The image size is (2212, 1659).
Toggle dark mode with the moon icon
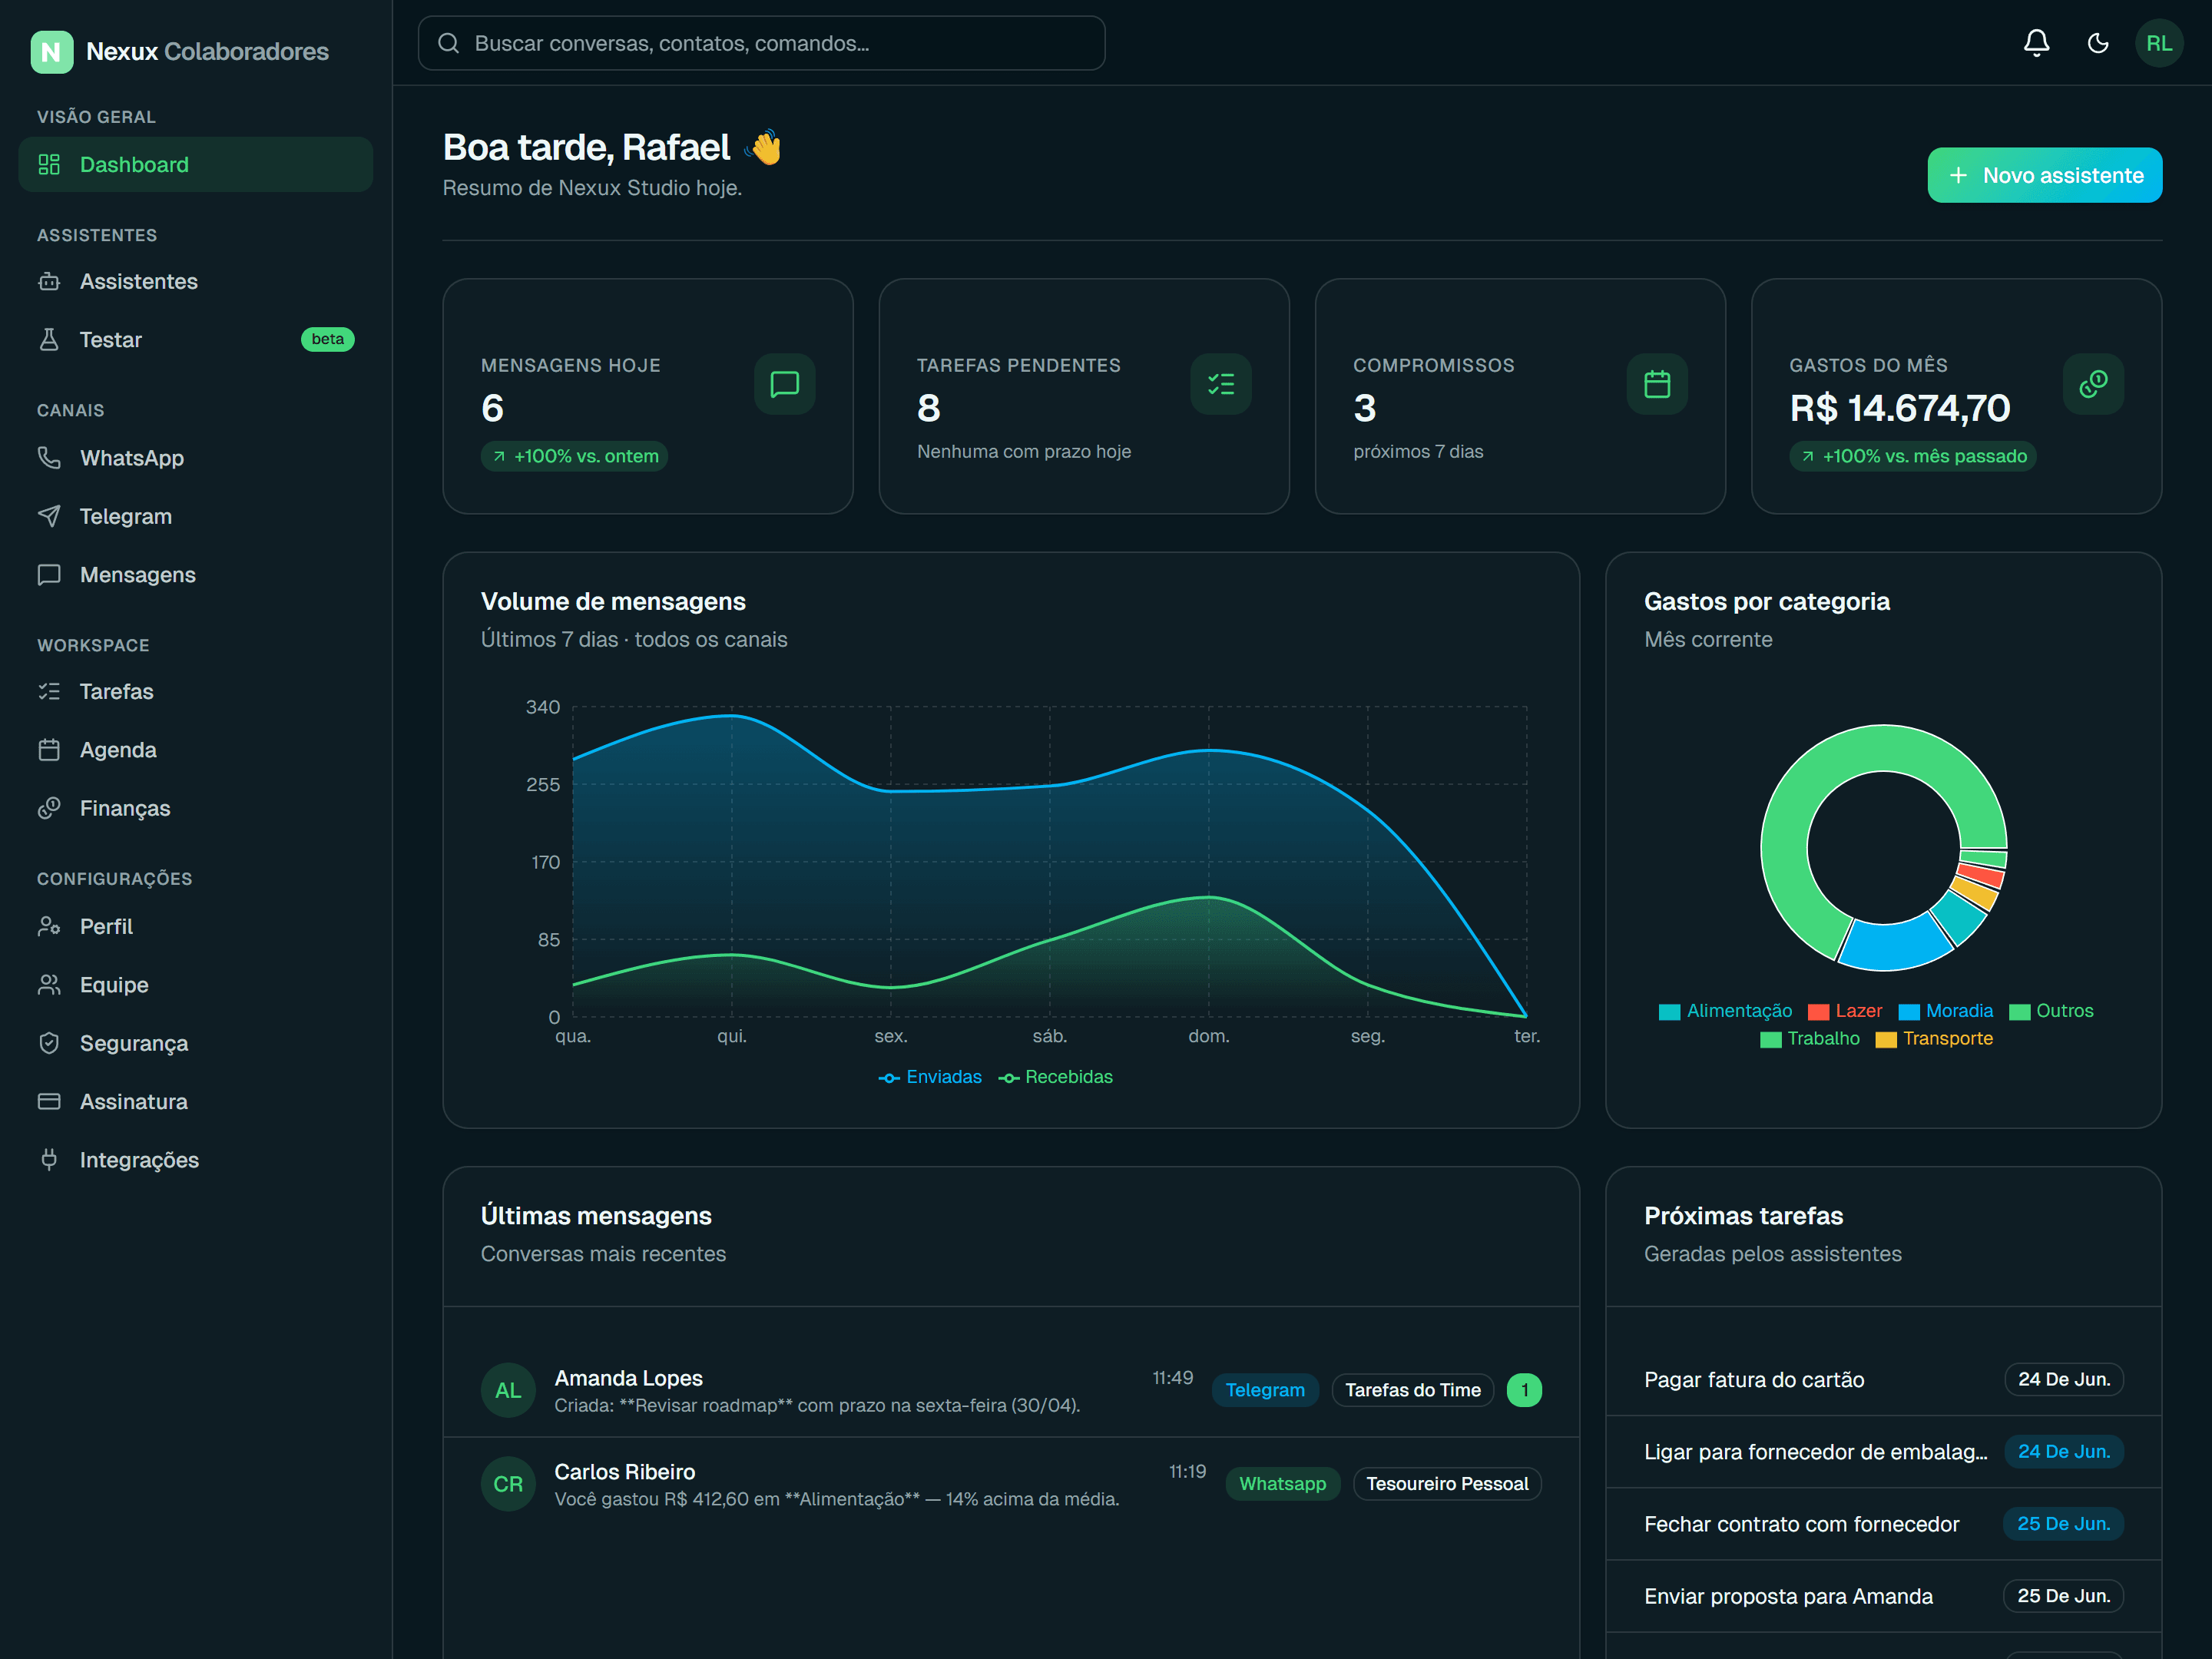pos(2097,43)
